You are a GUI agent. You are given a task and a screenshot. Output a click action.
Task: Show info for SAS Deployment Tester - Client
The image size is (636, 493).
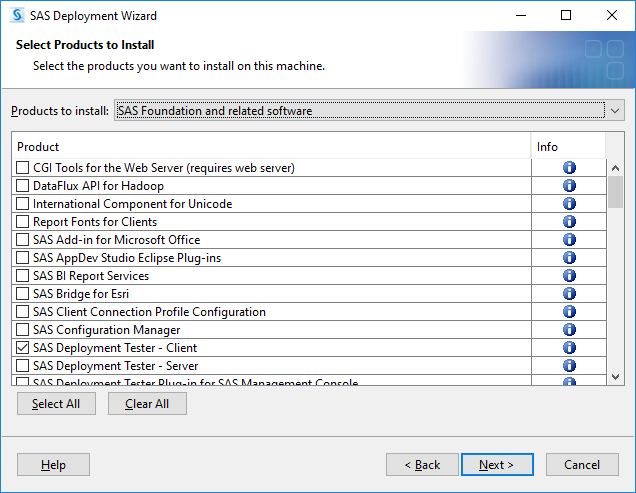(569, 348)
